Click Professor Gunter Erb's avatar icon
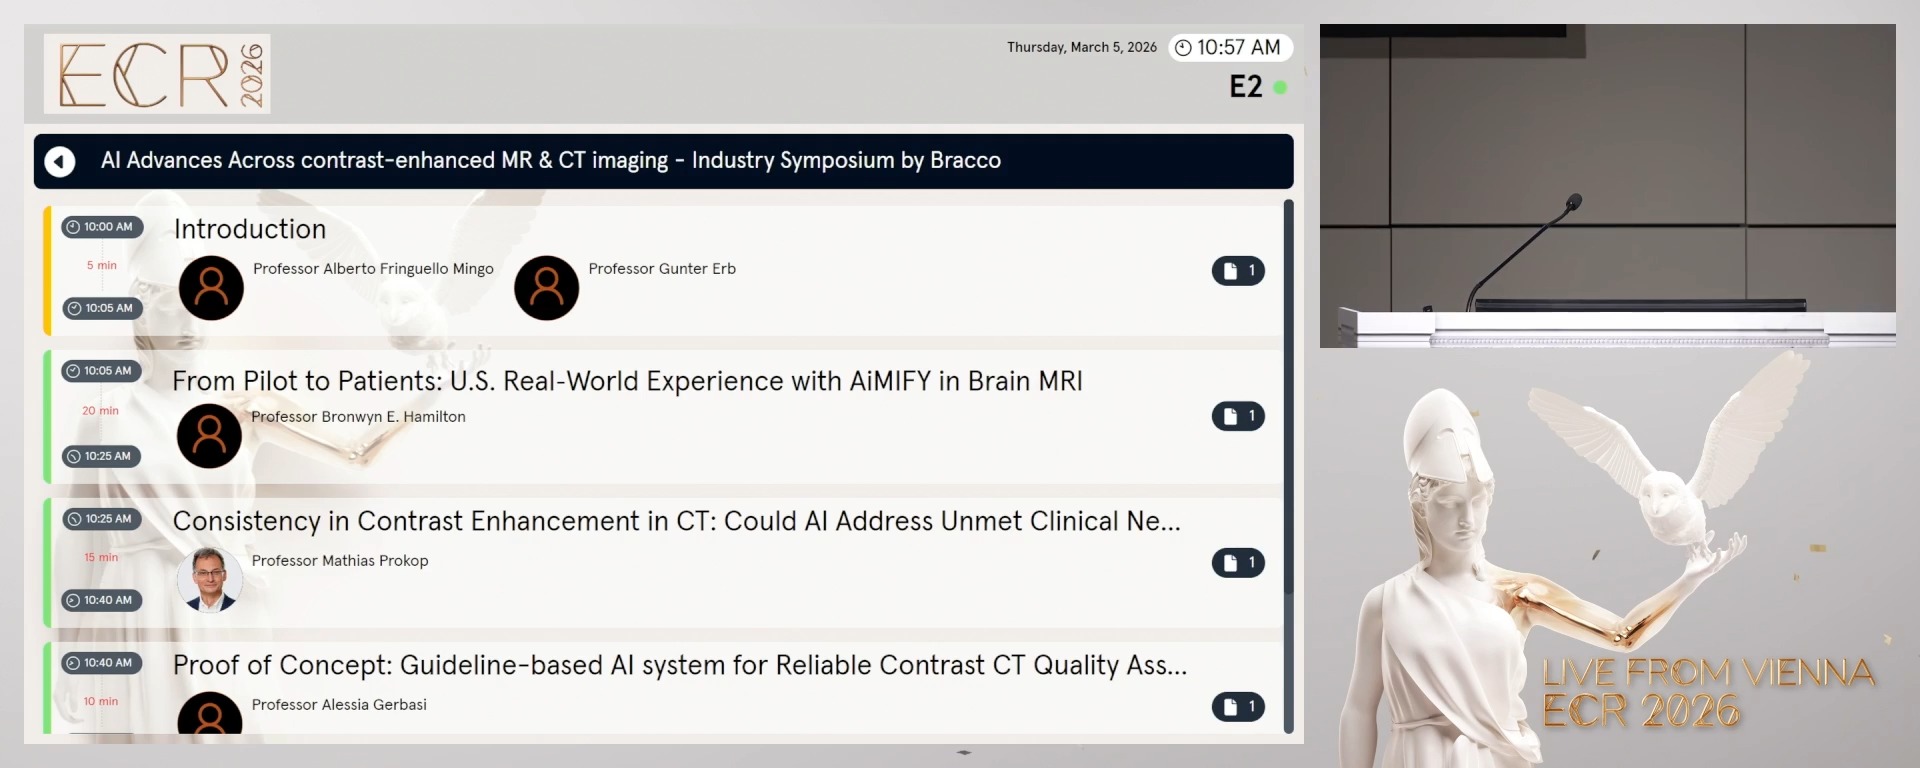Image resolution: width=1920 pixels, height=768 pixels. pyautogui.click(x=546, y=288)
